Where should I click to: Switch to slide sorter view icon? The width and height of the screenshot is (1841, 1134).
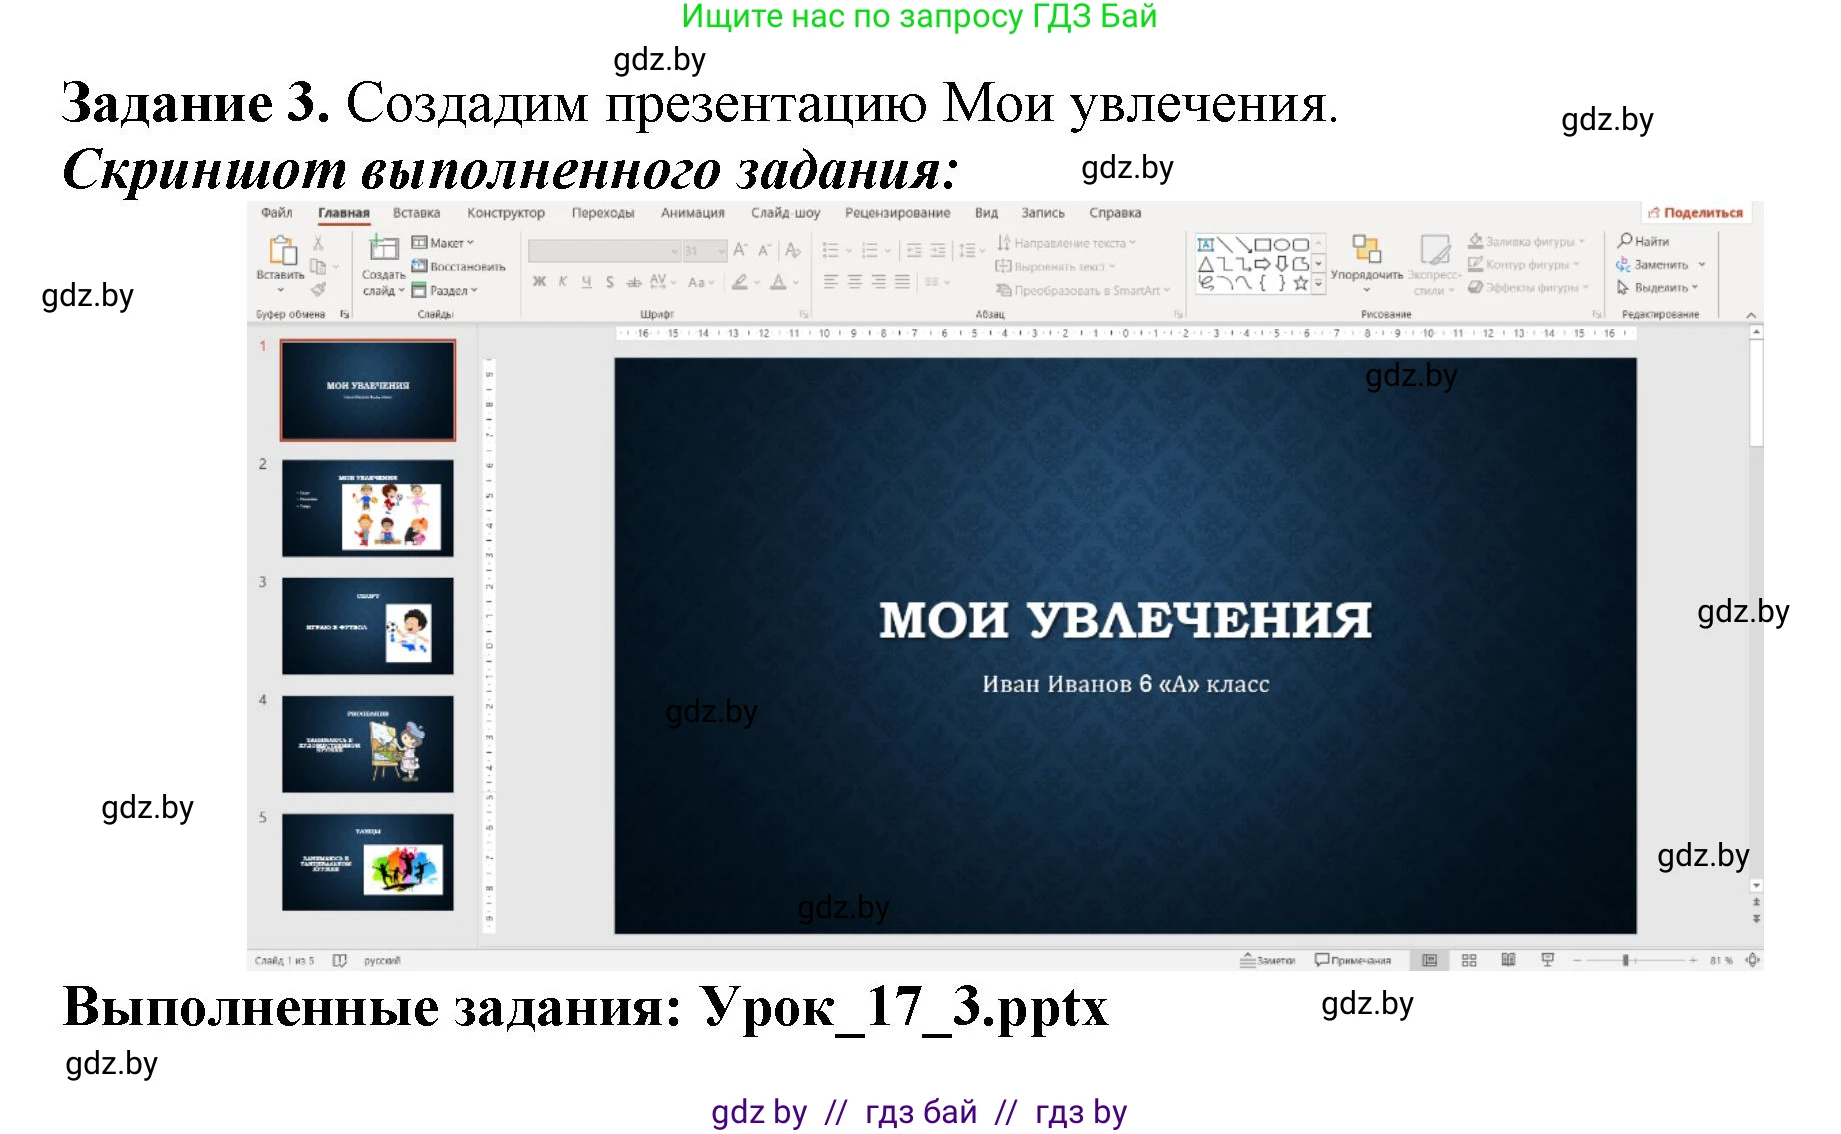point(1469,960)
